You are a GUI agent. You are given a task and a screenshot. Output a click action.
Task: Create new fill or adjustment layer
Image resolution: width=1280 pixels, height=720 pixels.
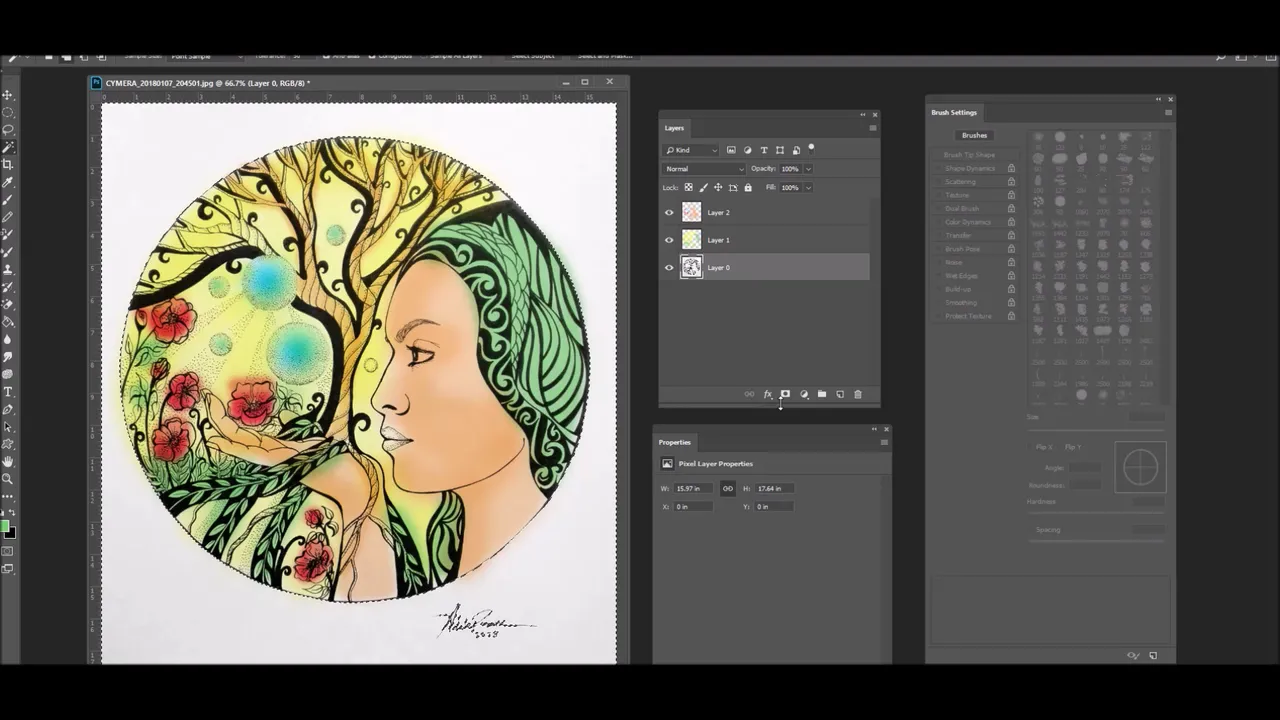tap(804, 394)
